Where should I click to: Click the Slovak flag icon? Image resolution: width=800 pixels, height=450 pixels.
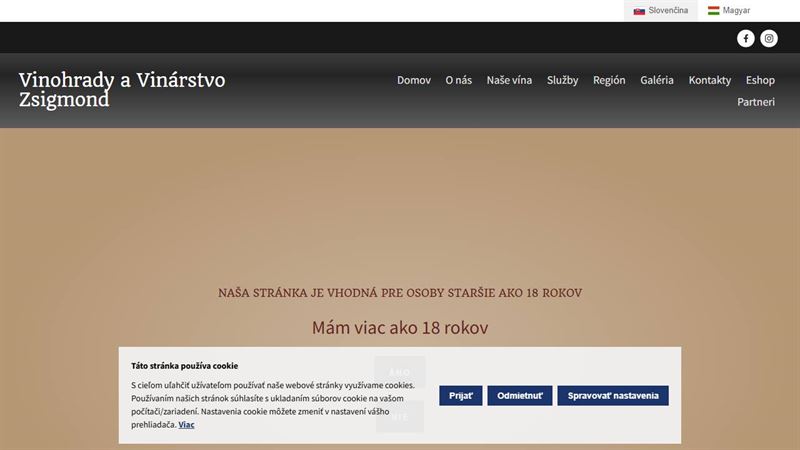click(x=639, y=11)
